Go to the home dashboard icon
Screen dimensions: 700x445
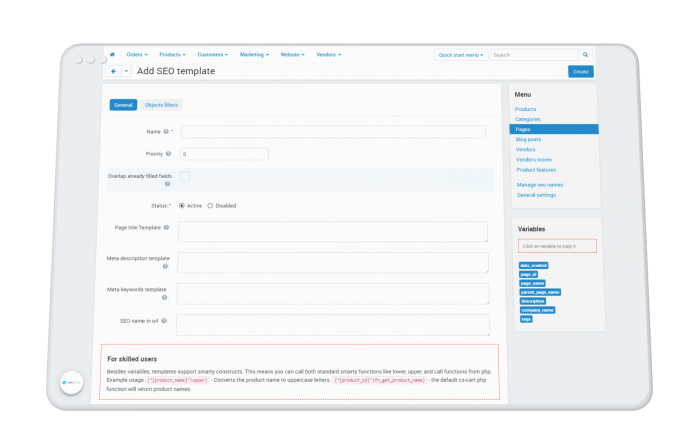112,54
